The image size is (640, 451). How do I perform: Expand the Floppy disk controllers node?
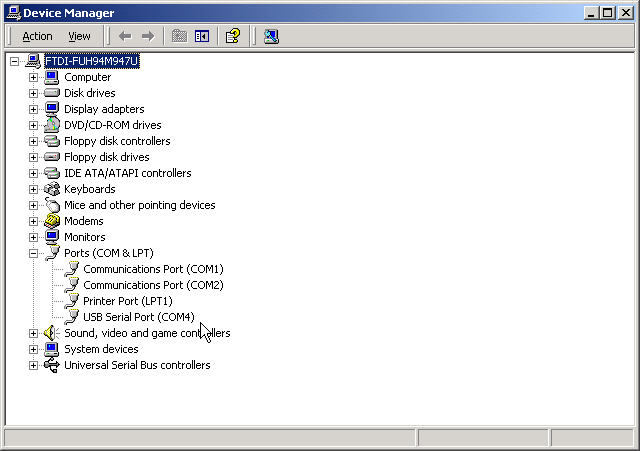[x=33, y=141]
